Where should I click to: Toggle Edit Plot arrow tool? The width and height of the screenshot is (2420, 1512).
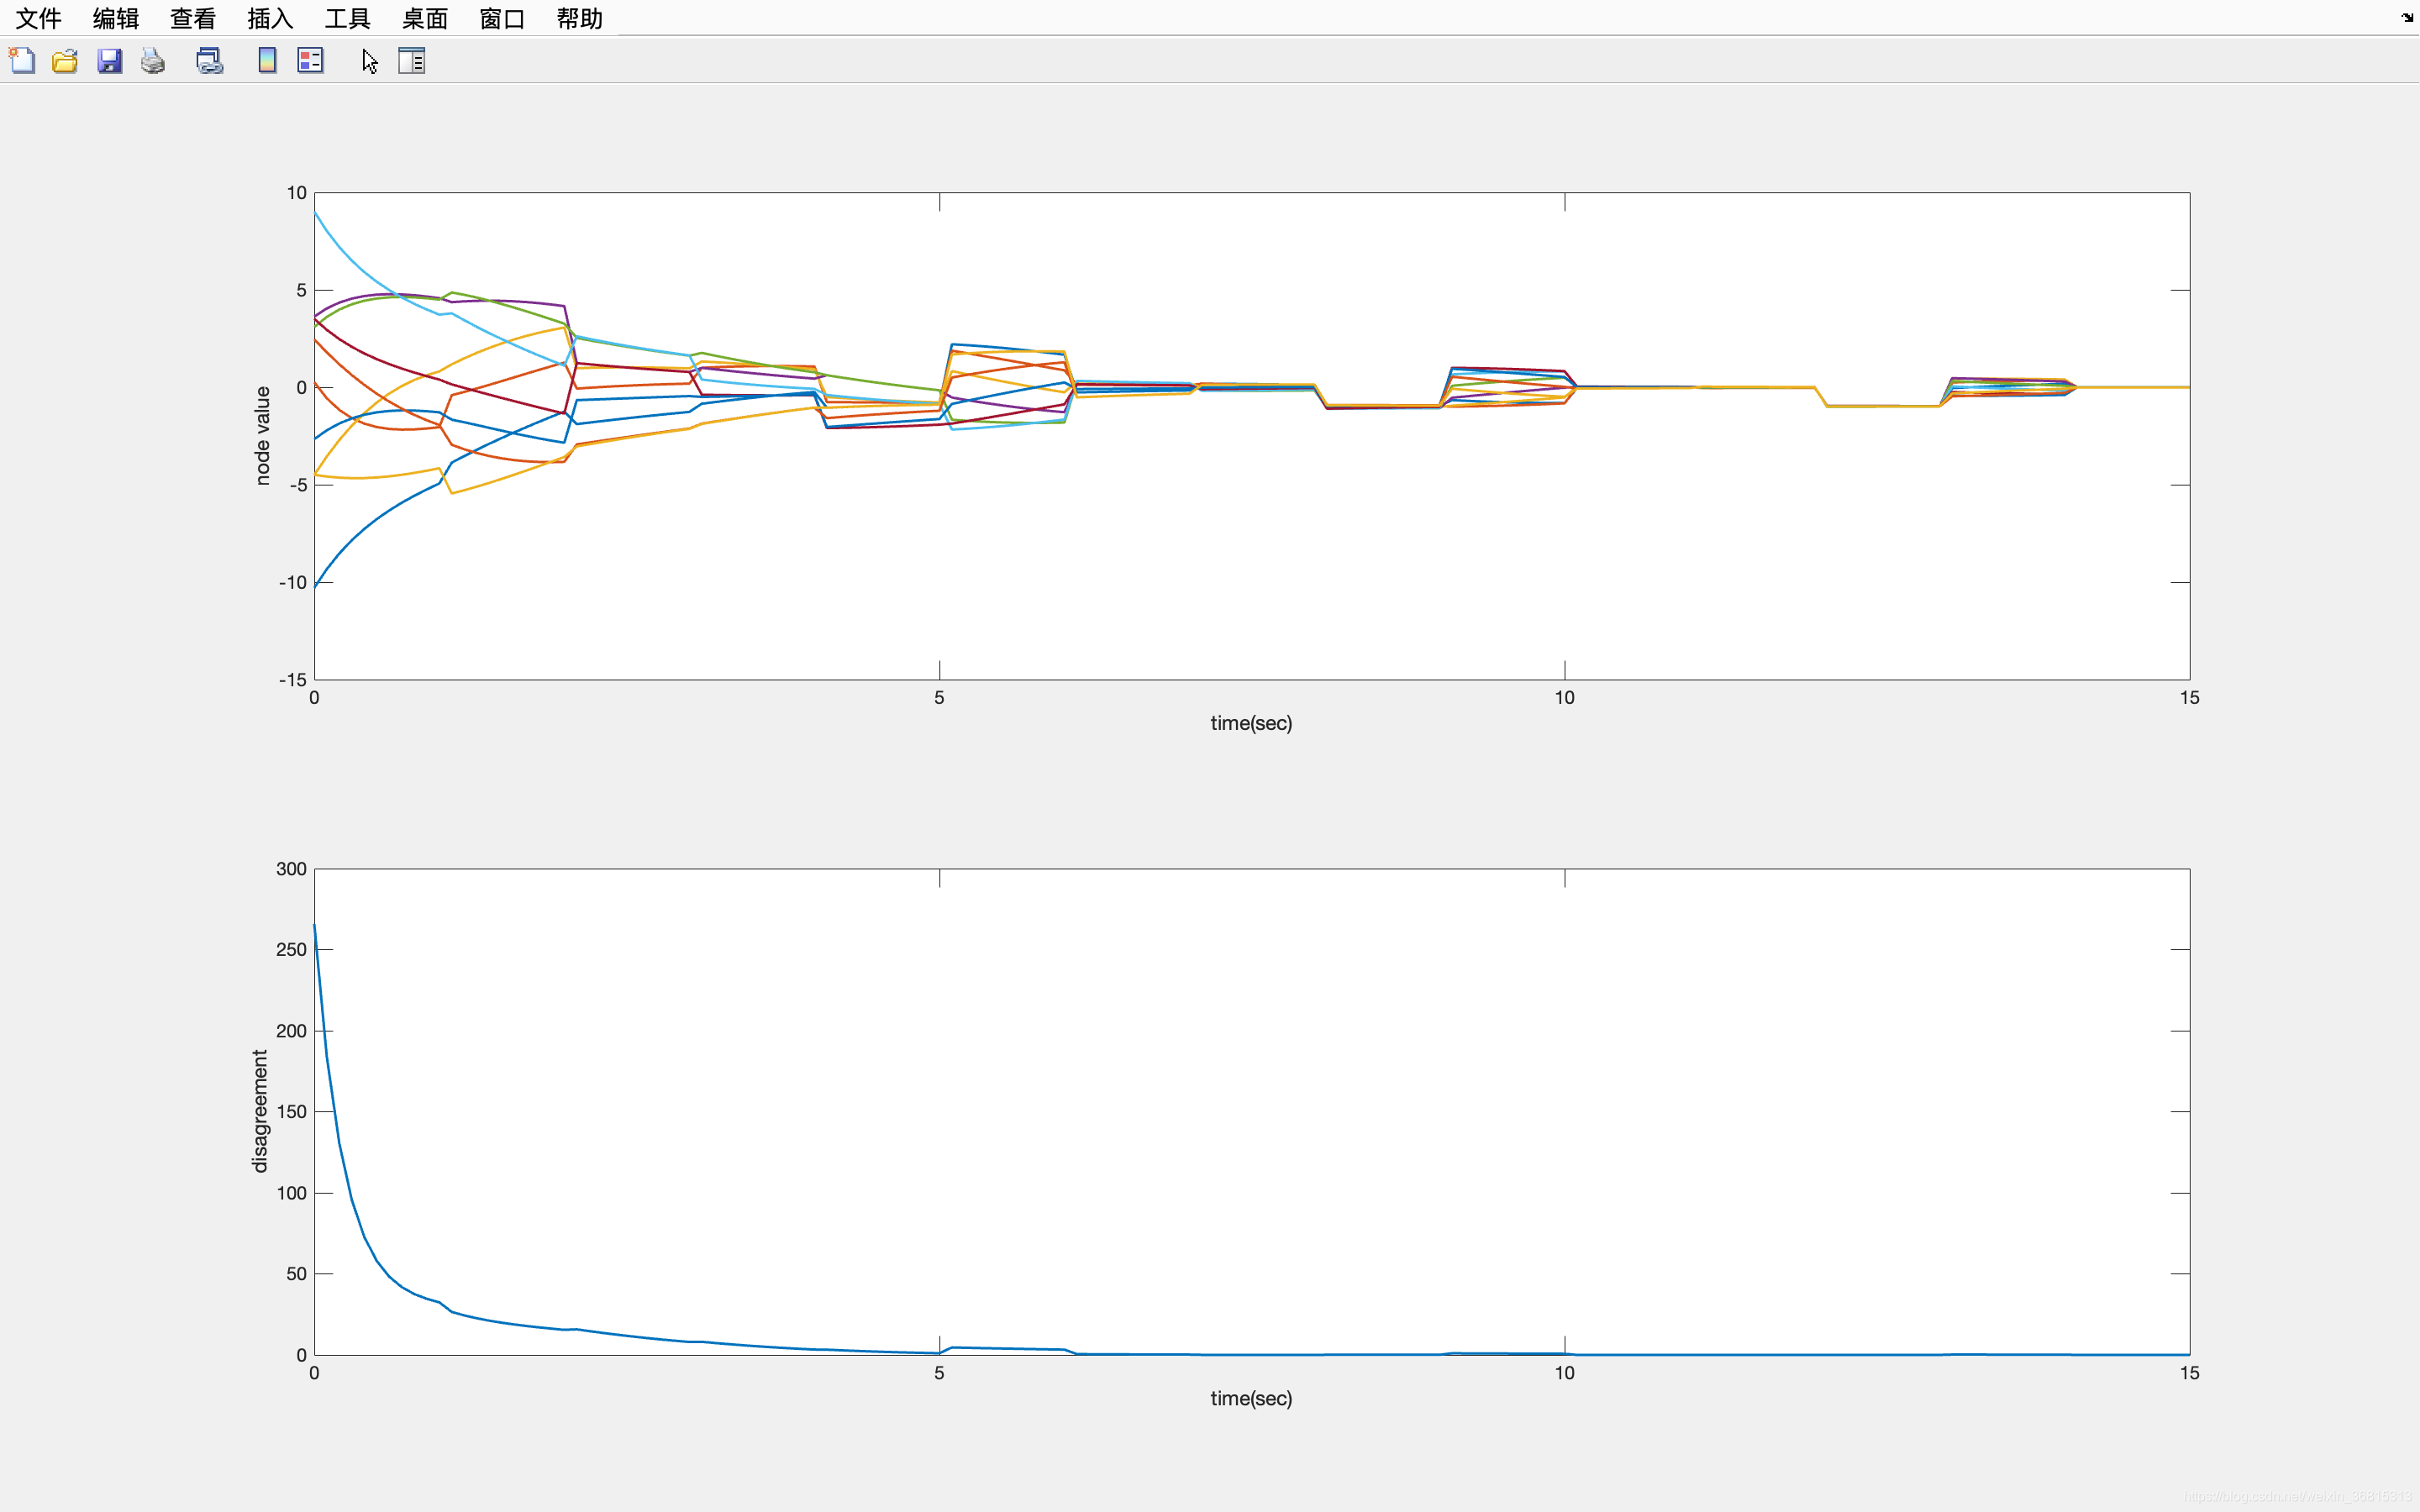pos(369,61)
